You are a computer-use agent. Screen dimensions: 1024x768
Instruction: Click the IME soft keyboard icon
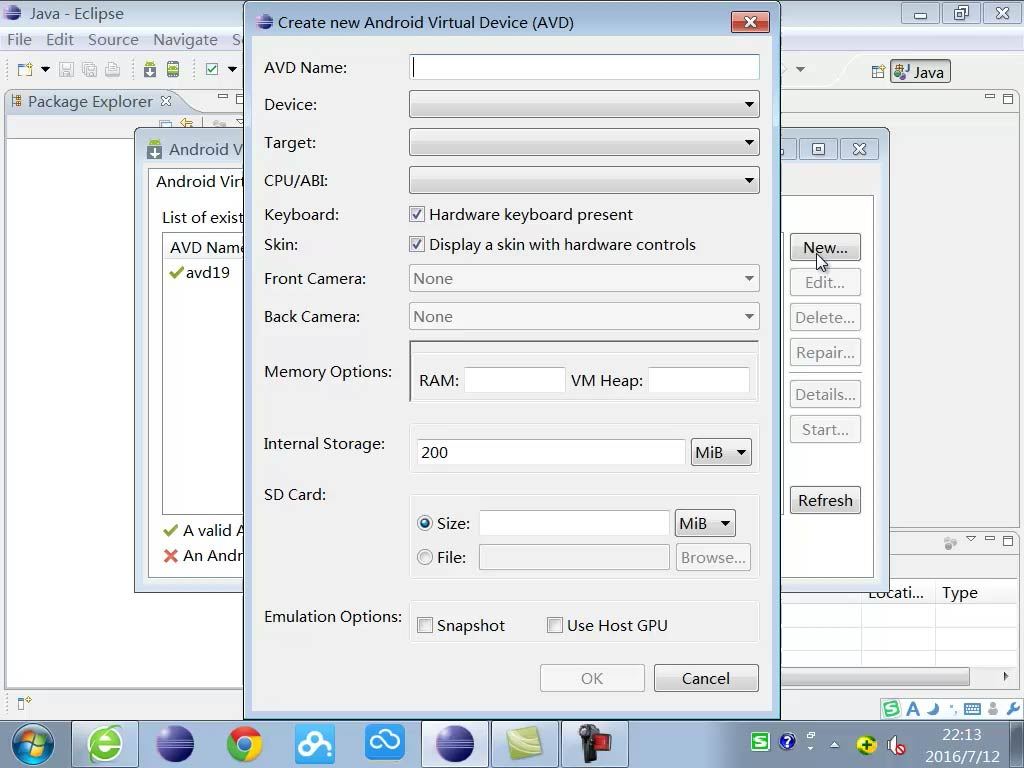pyautogui.click(x=972, y=709)
